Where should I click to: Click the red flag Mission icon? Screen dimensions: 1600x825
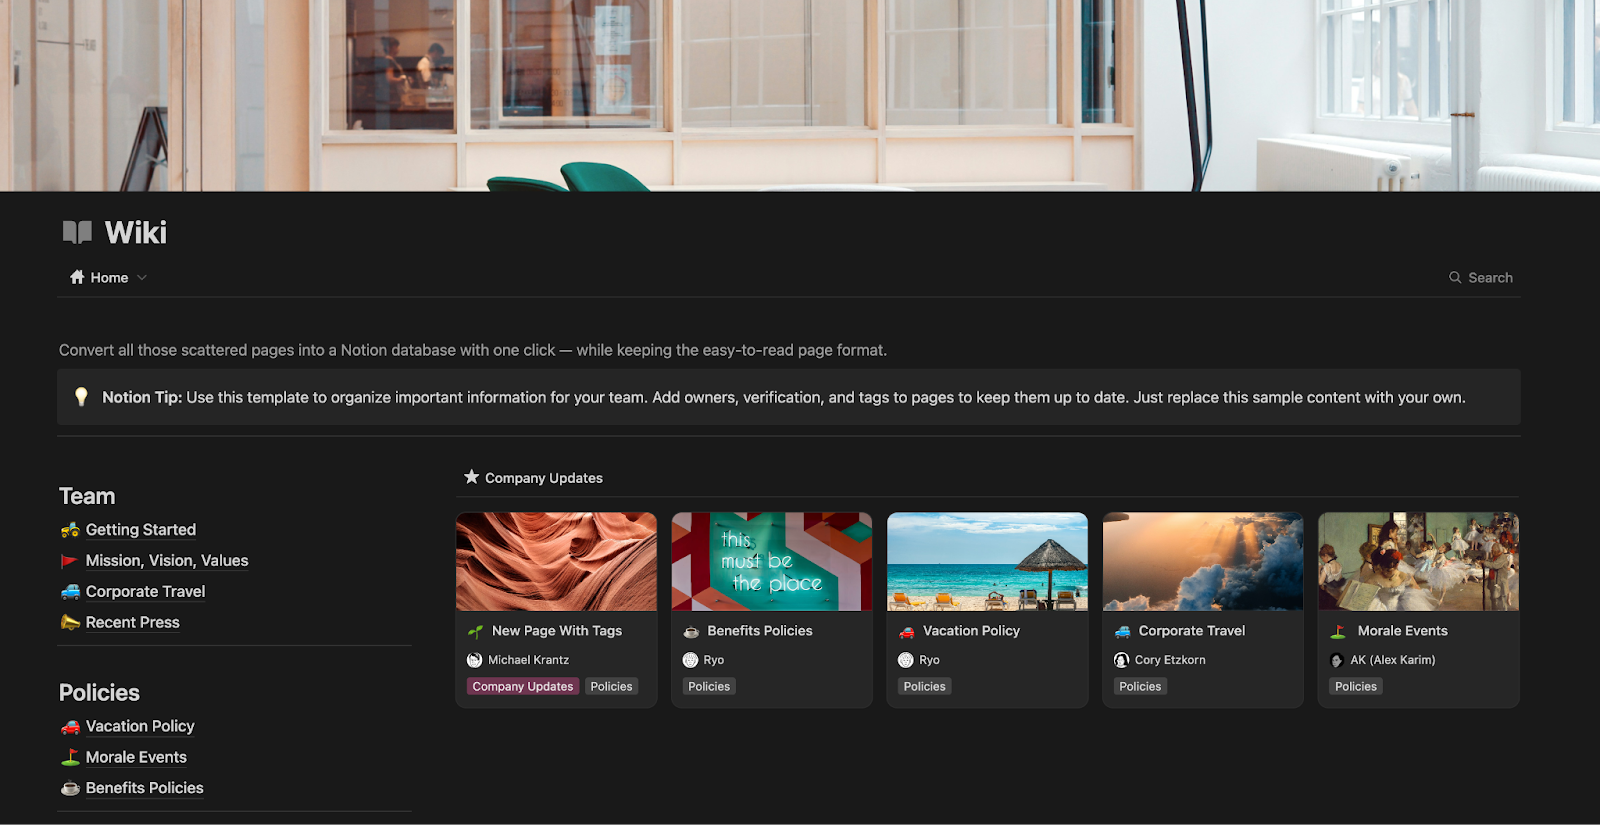[x=69, y=561]
